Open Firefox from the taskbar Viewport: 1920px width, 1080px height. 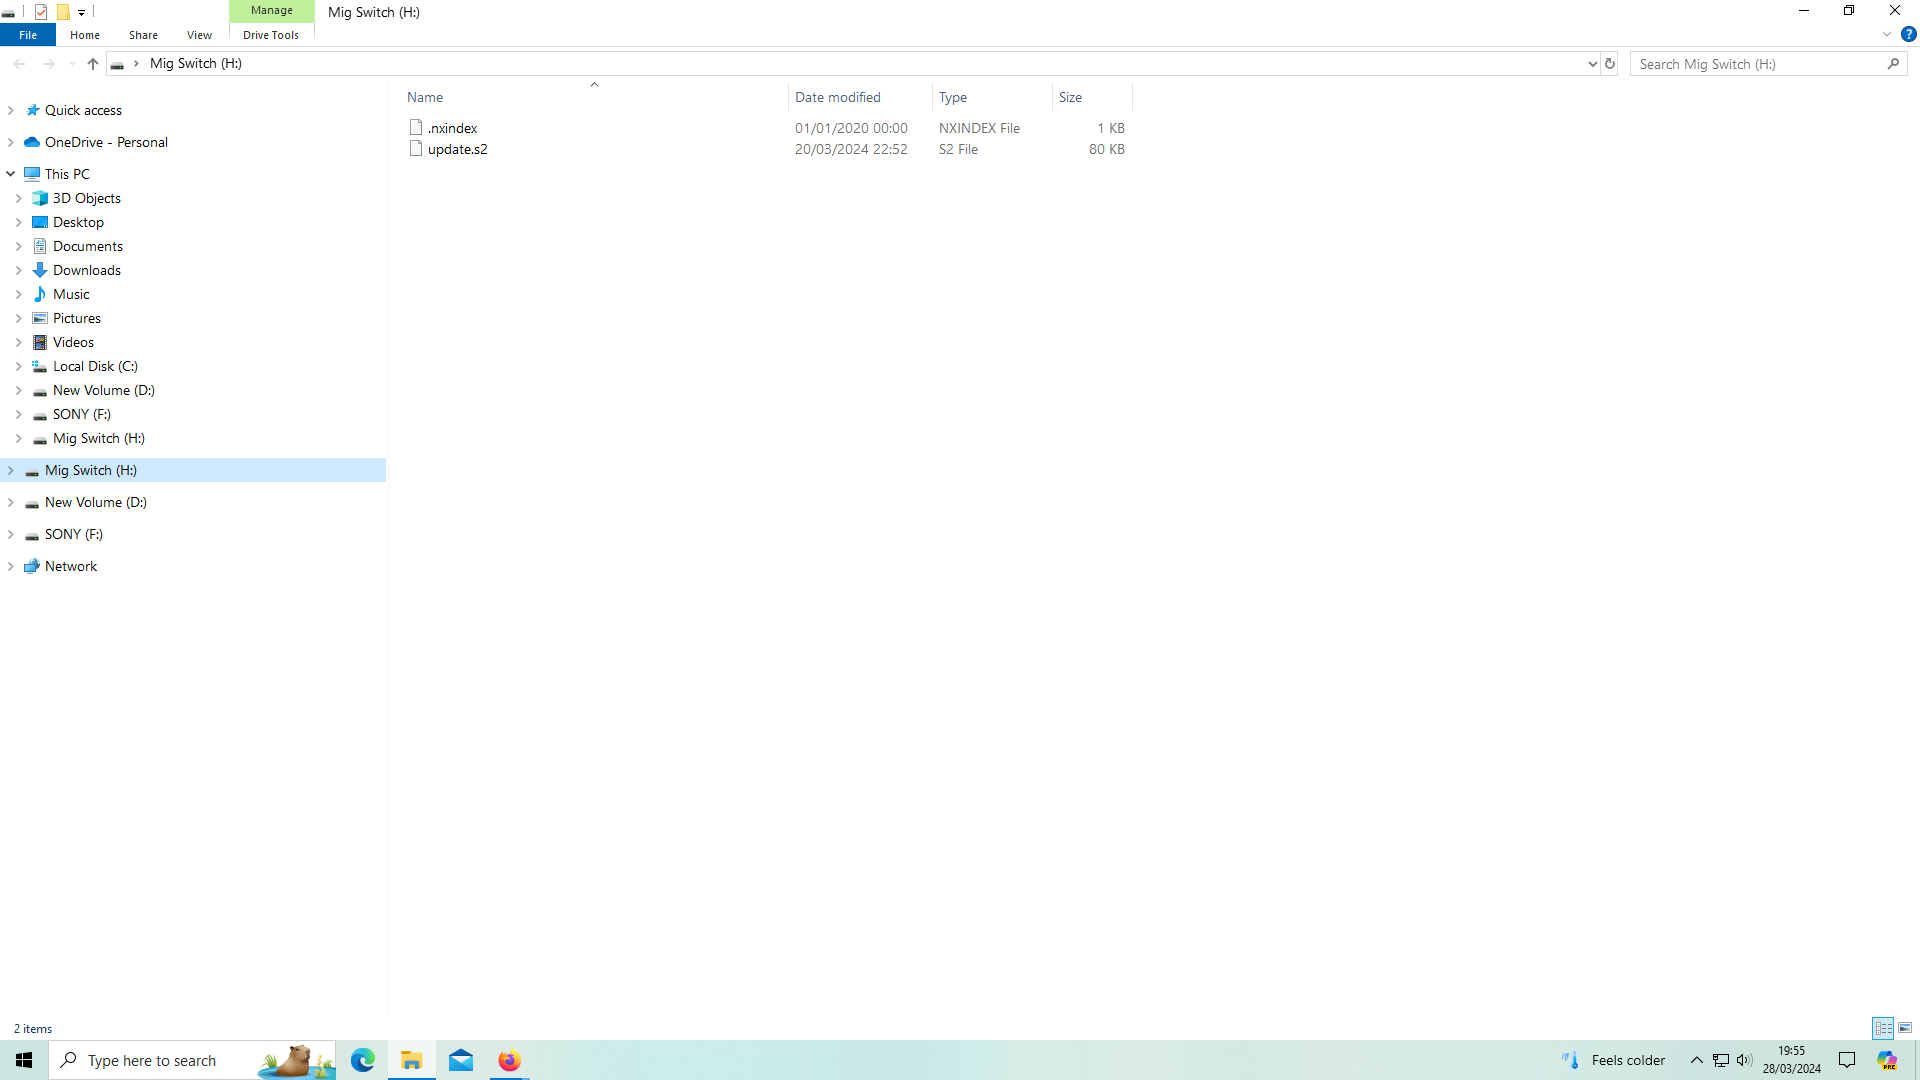tap(510, 1060)
